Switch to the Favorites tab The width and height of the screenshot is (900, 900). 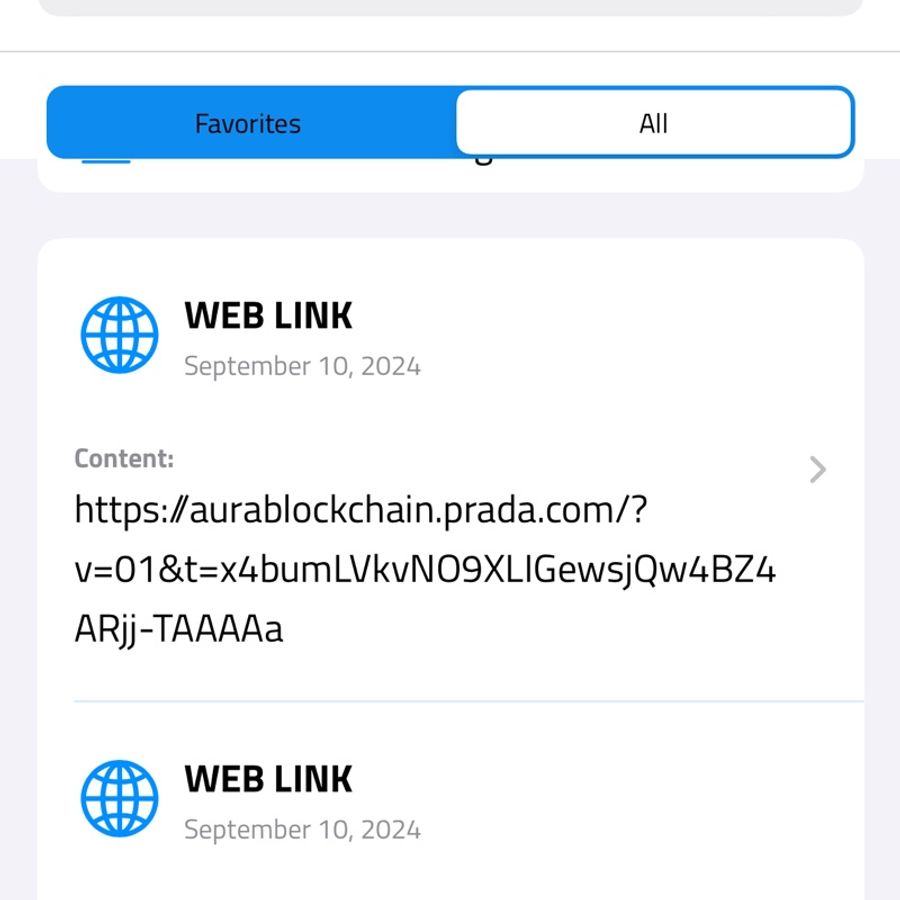(248, 123)
